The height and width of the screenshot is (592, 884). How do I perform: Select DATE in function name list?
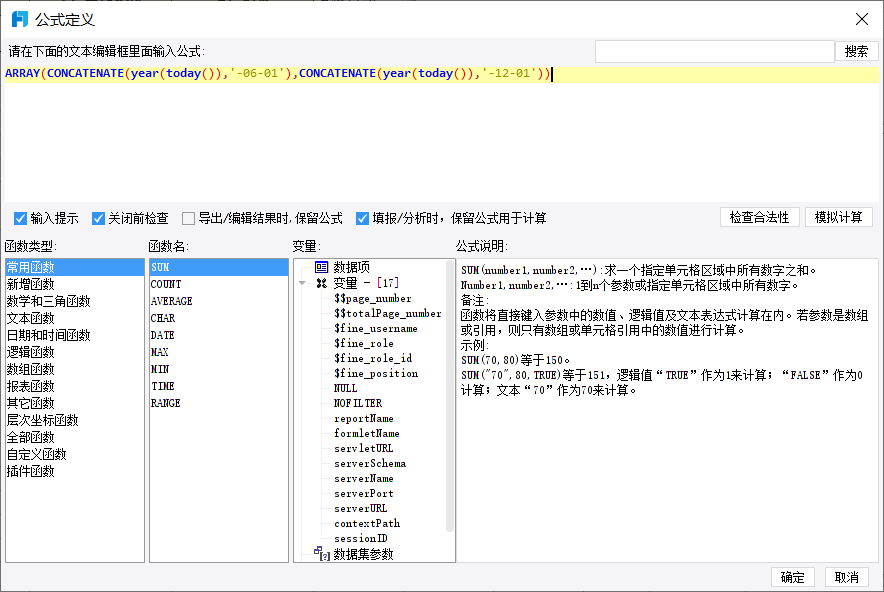click(x=219, y=335)
